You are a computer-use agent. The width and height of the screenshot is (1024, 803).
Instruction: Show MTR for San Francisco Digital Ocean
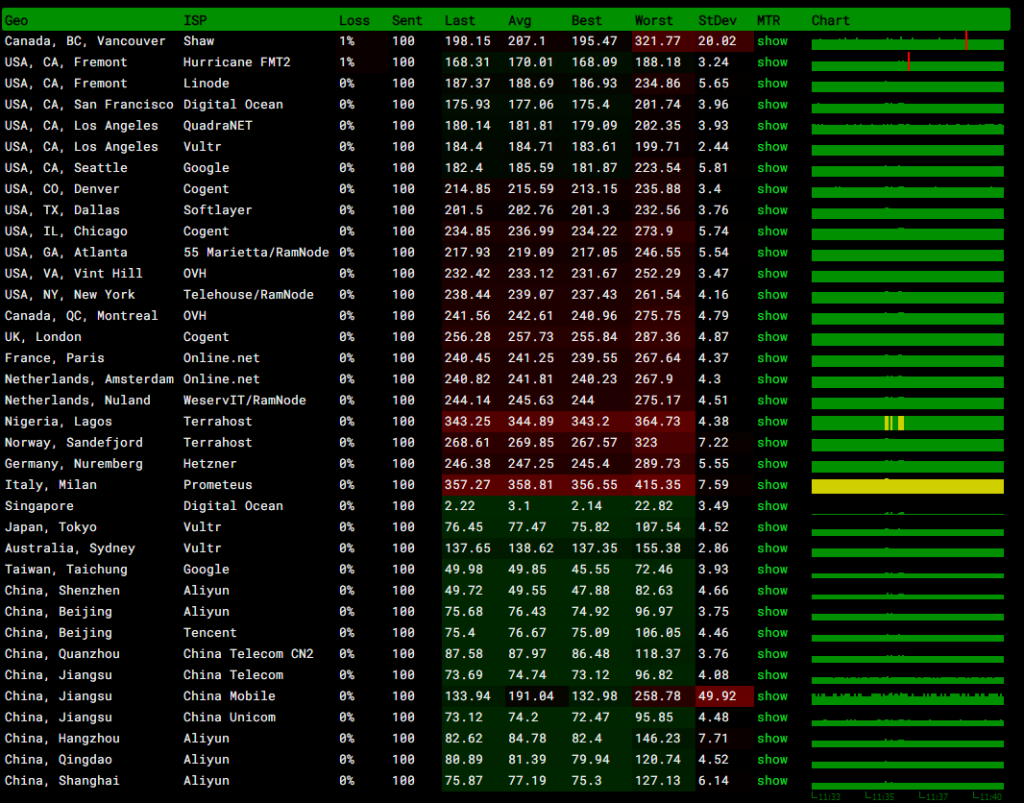coord(773,104)
